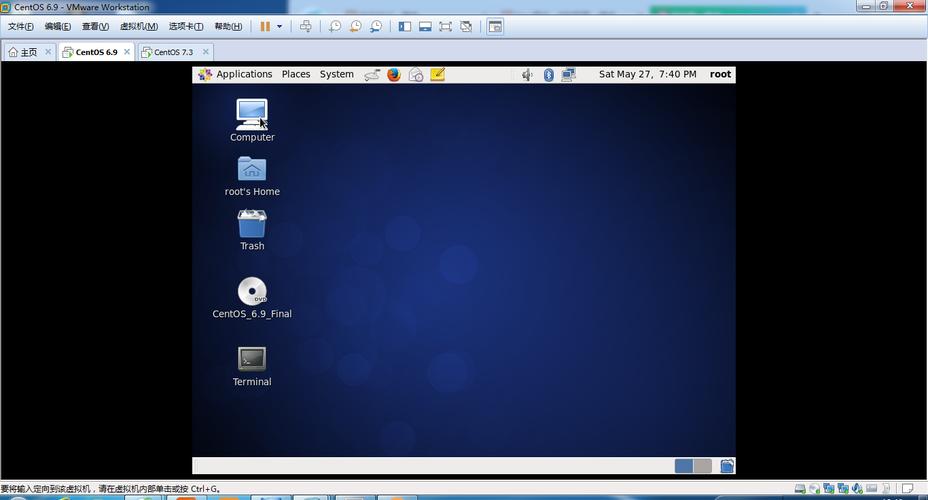This screenshot has height=500, width=928.
Task: Click the Send Ctrl+Alt+Del toolbar icon
Action: pyautogui.click(x=305, y=27)
